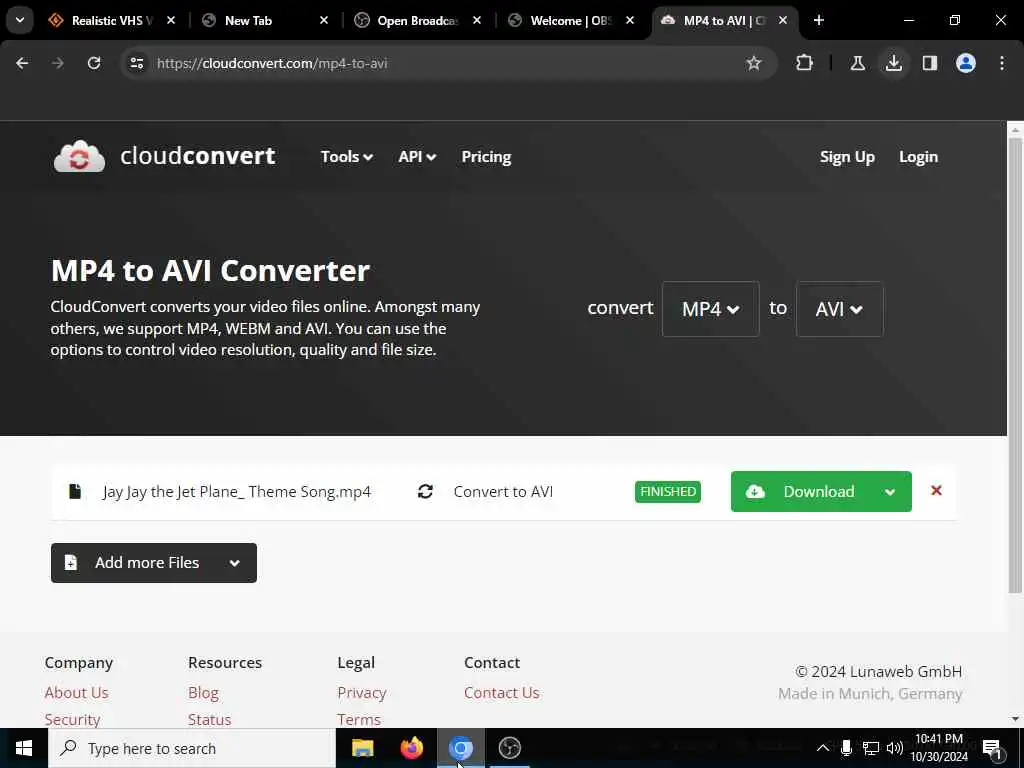Open the Terms footer link
This screenshot has width=1024, height=768.
tap(359, 719)
